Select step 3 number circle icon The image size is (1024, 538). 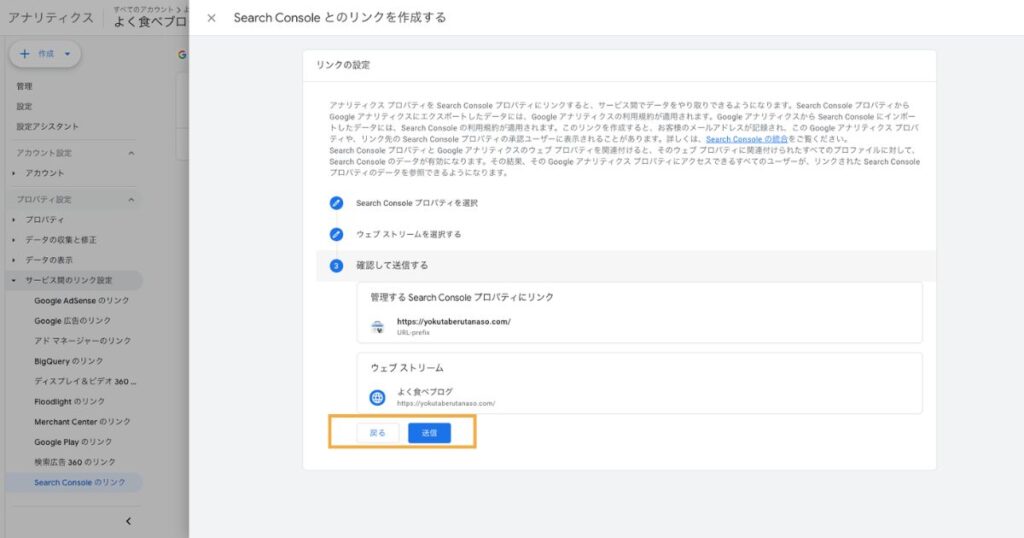(336, 266)
